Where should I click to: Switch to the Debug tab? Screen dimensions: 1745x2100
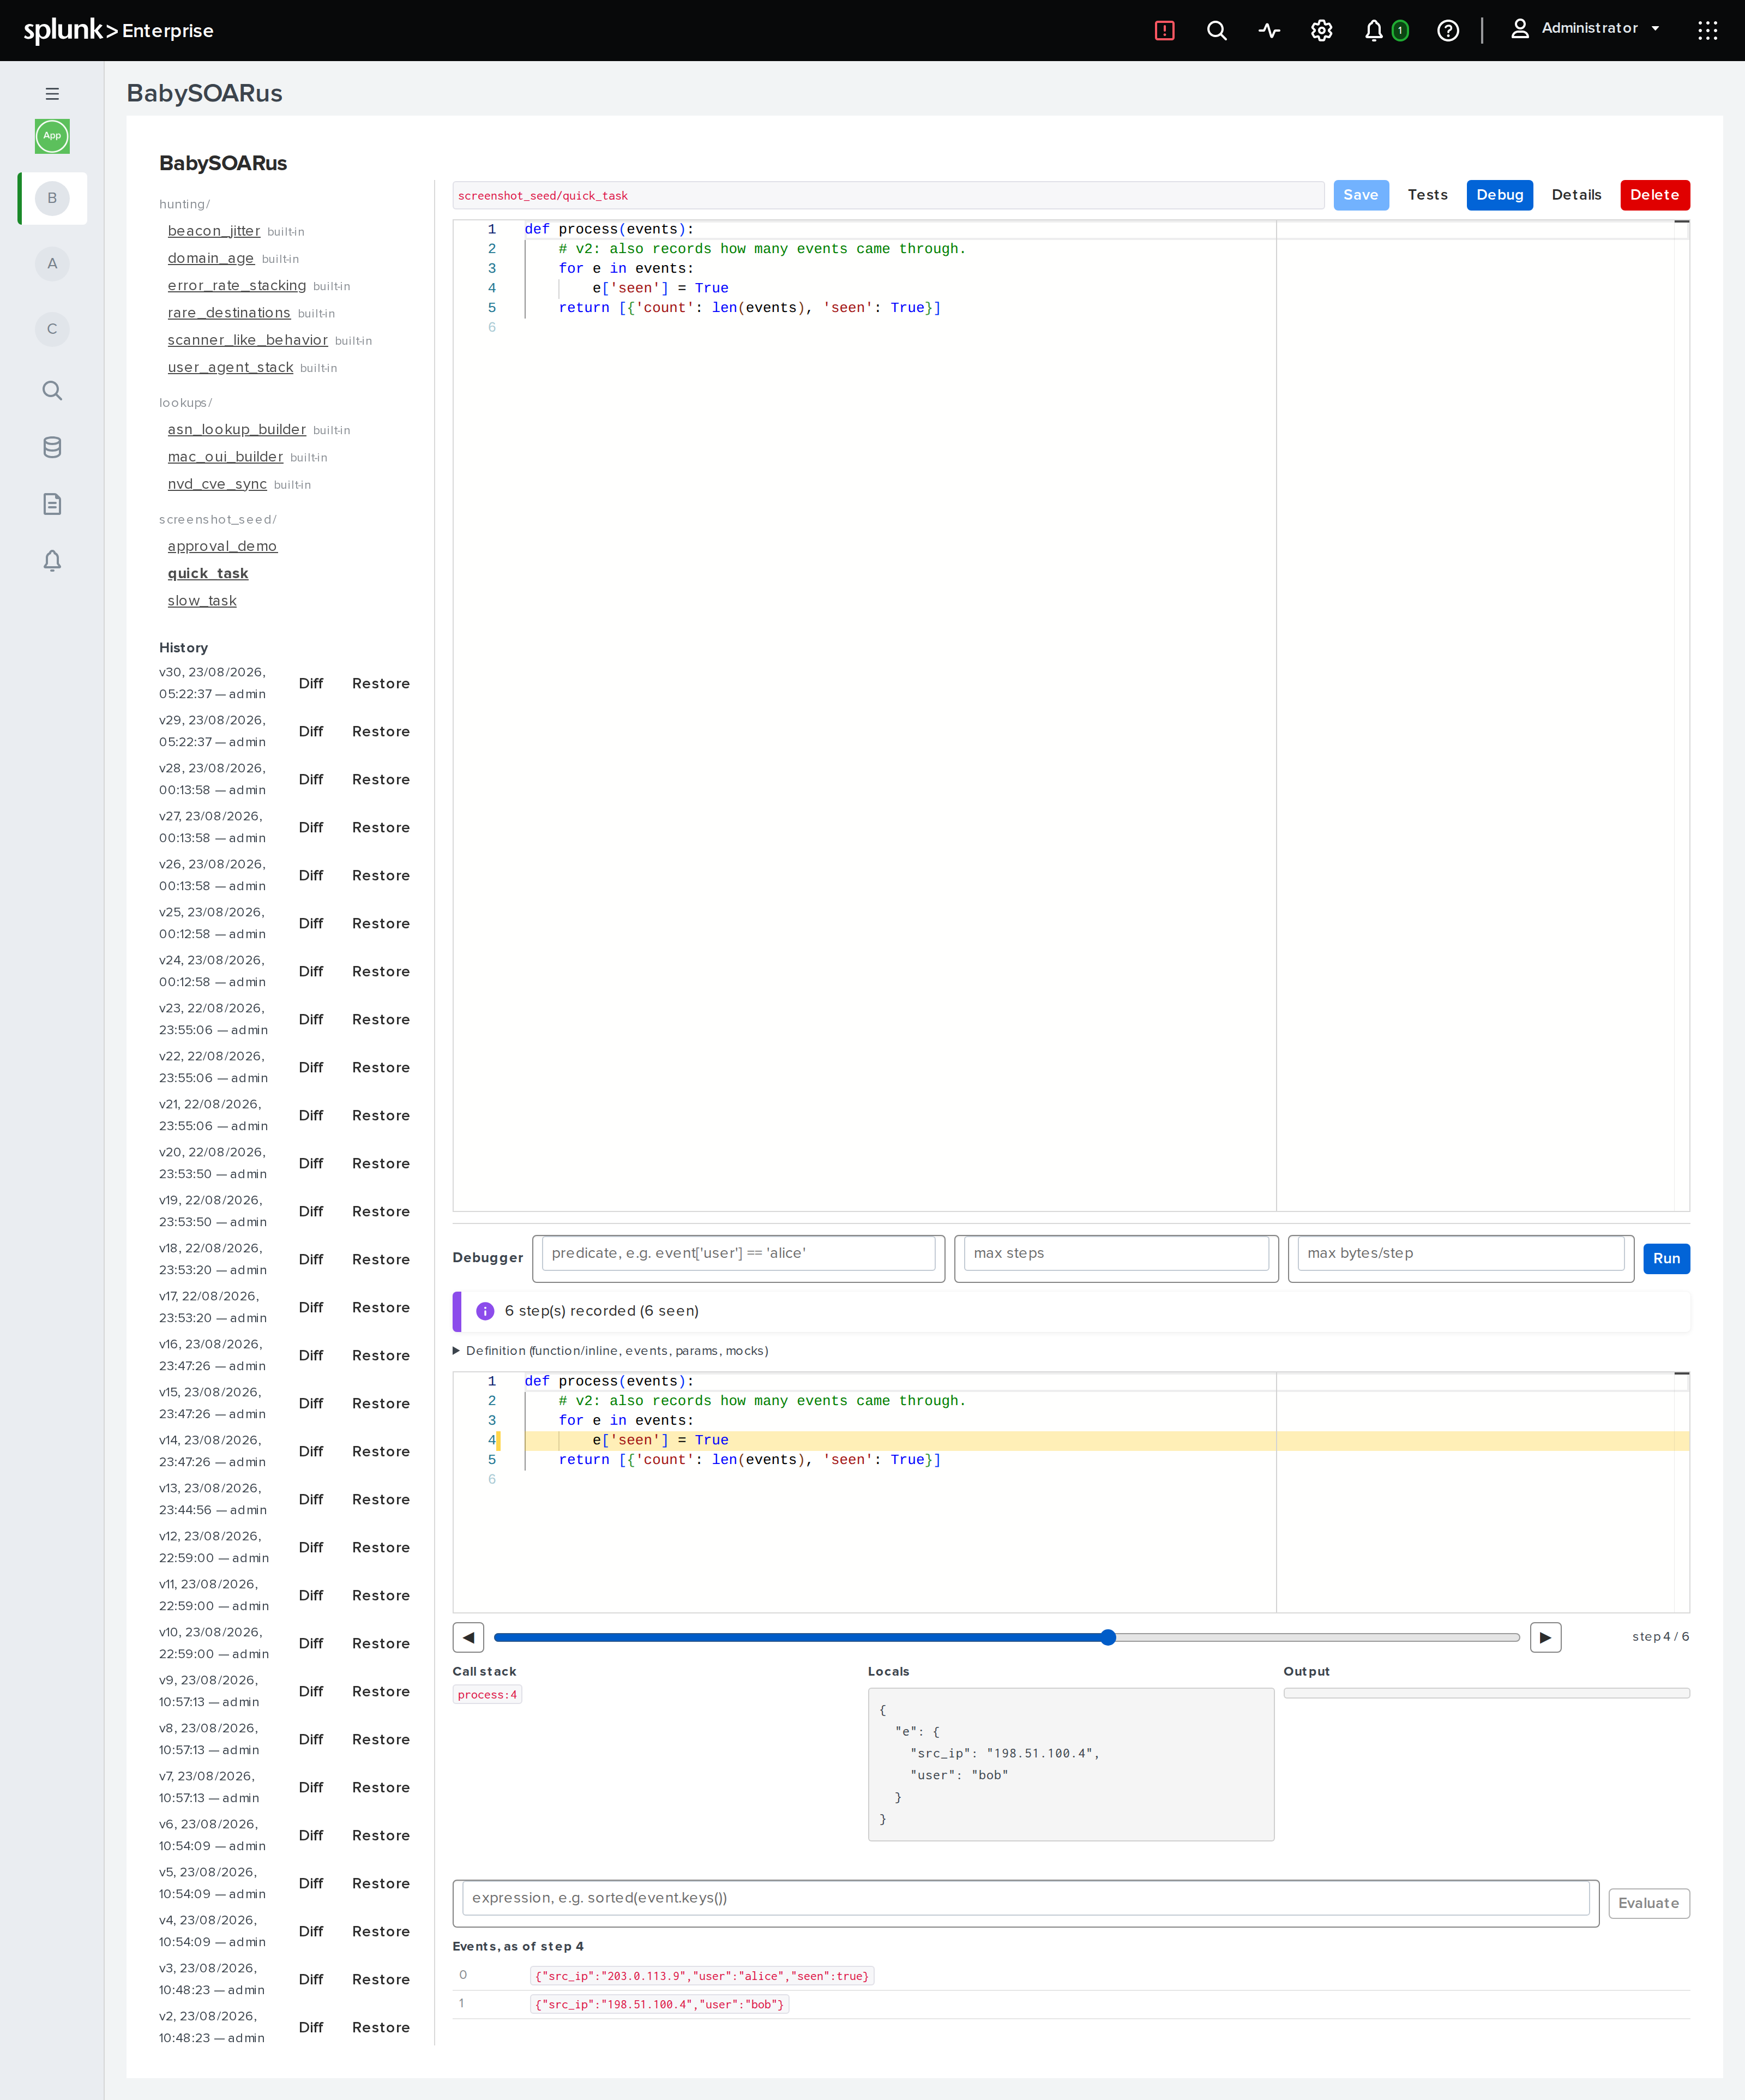click(1499, 195)
